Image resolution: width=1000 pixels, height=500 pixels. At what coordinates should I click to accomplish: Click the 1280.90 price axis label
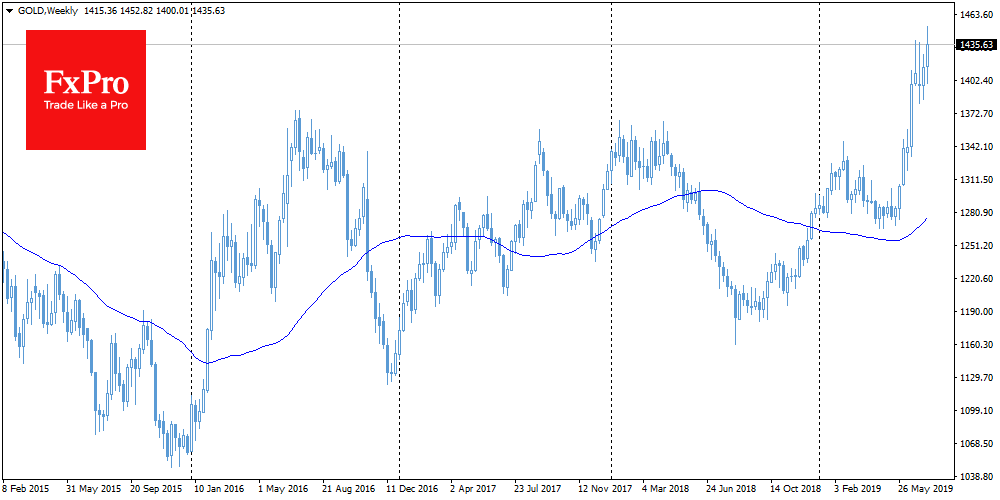coord(975,213)
